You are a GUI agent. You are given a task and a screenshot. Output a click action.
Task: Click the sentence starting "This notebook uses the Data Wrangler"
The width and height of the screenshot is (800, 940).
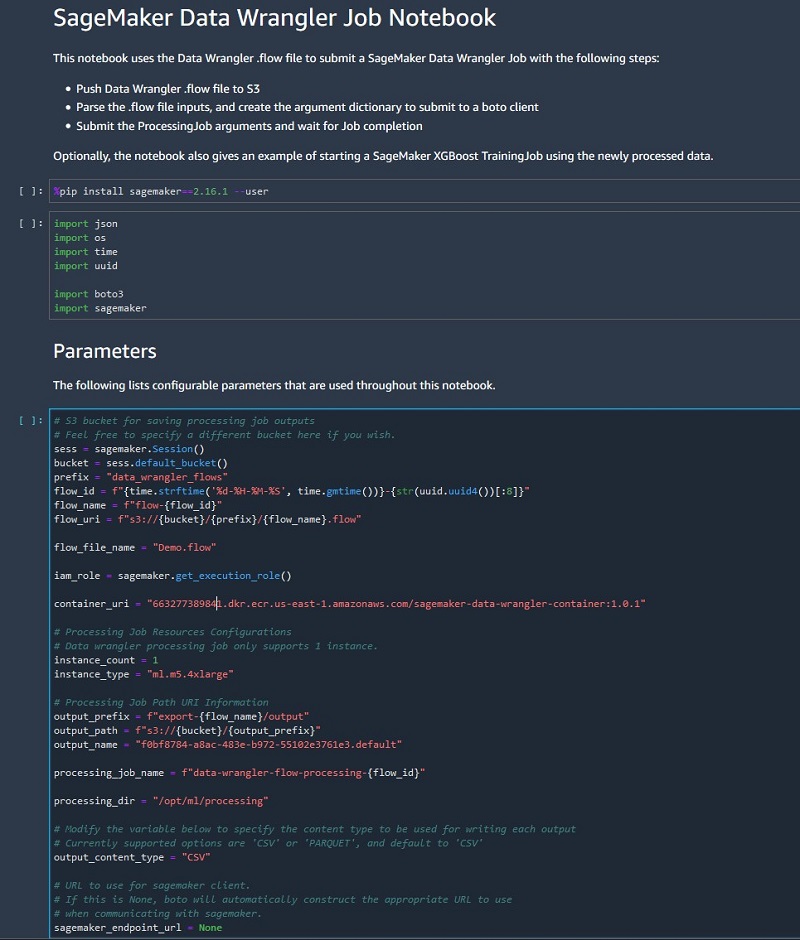coord(356,58)
